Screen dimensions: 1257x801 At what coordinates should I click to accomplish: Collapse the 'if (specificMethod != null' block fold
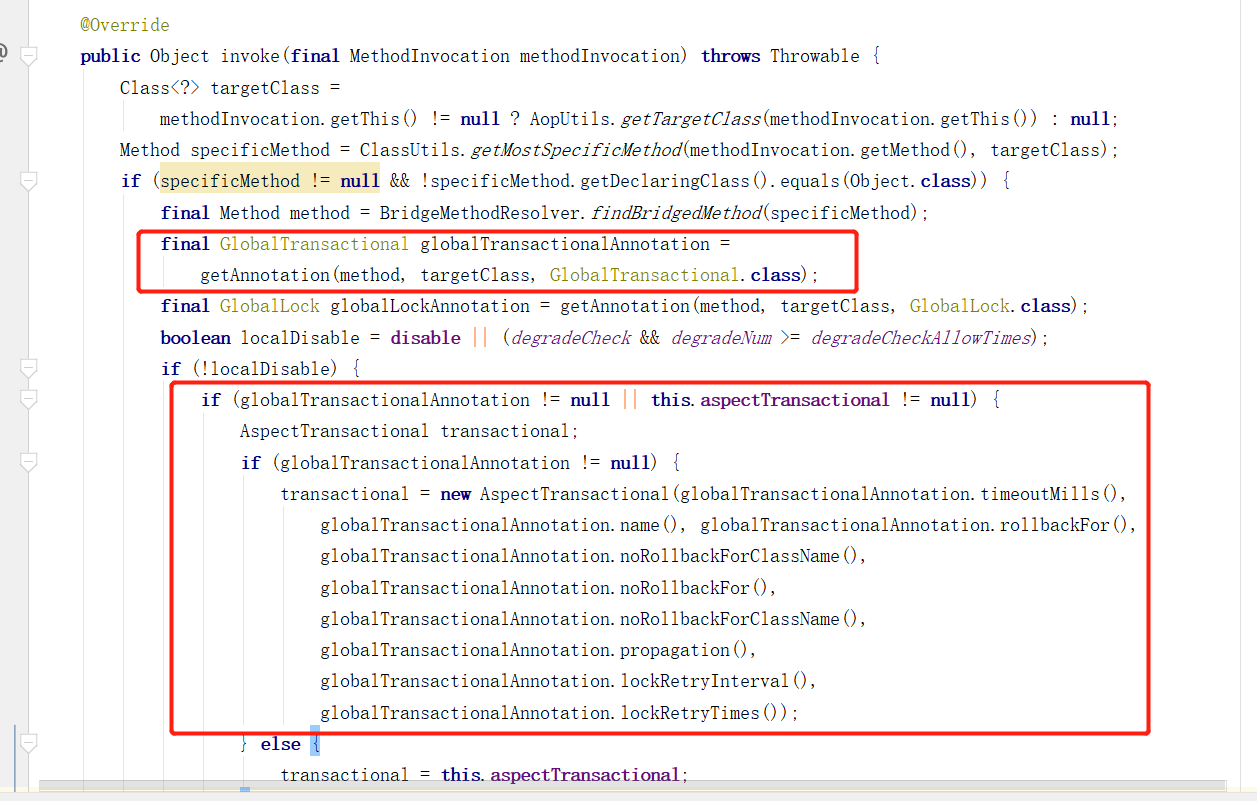(x=28, y=181)
